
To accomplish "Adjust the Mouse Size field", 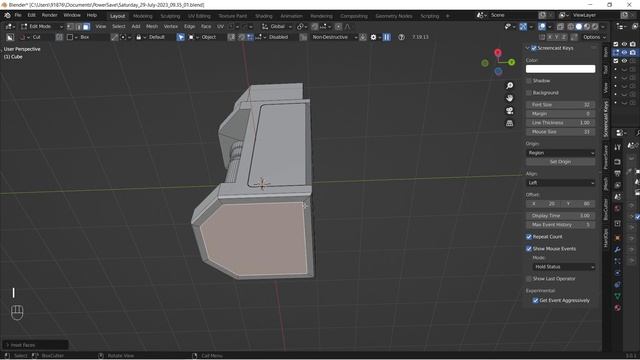I will pyautogui.click(x=560, y=132).
